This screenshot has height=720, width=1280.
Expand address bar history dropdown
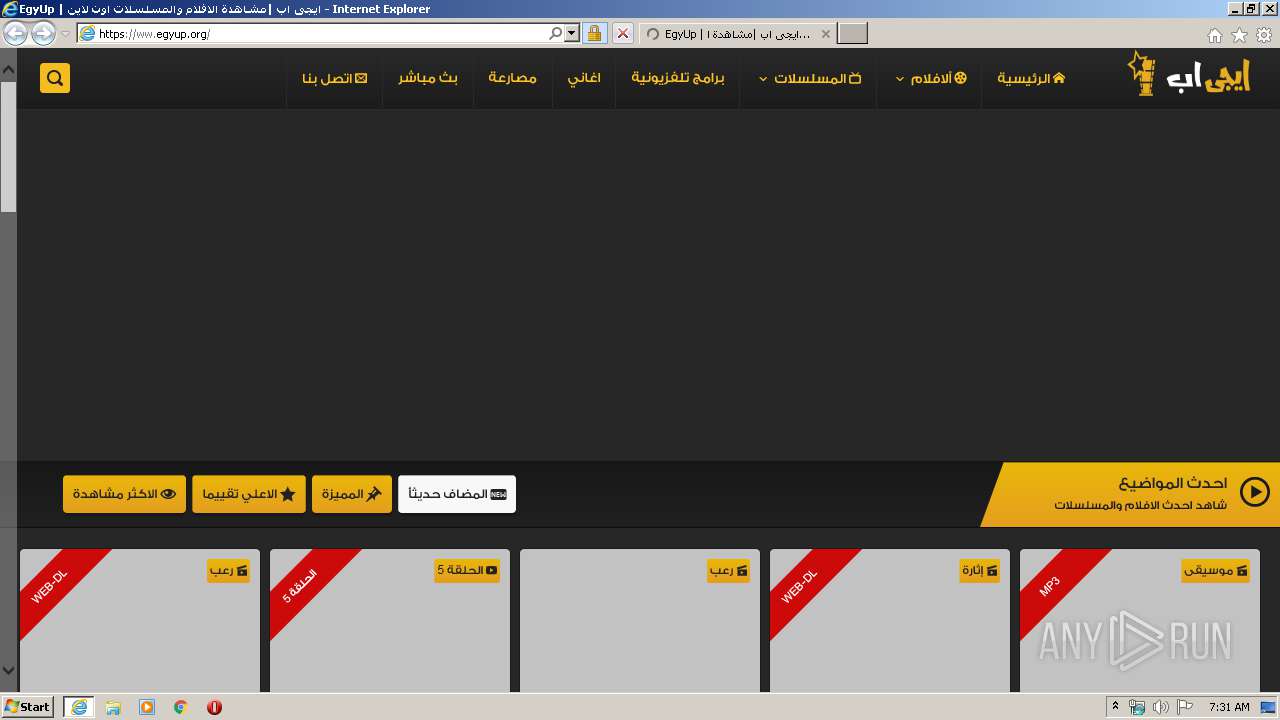point(572,33)
